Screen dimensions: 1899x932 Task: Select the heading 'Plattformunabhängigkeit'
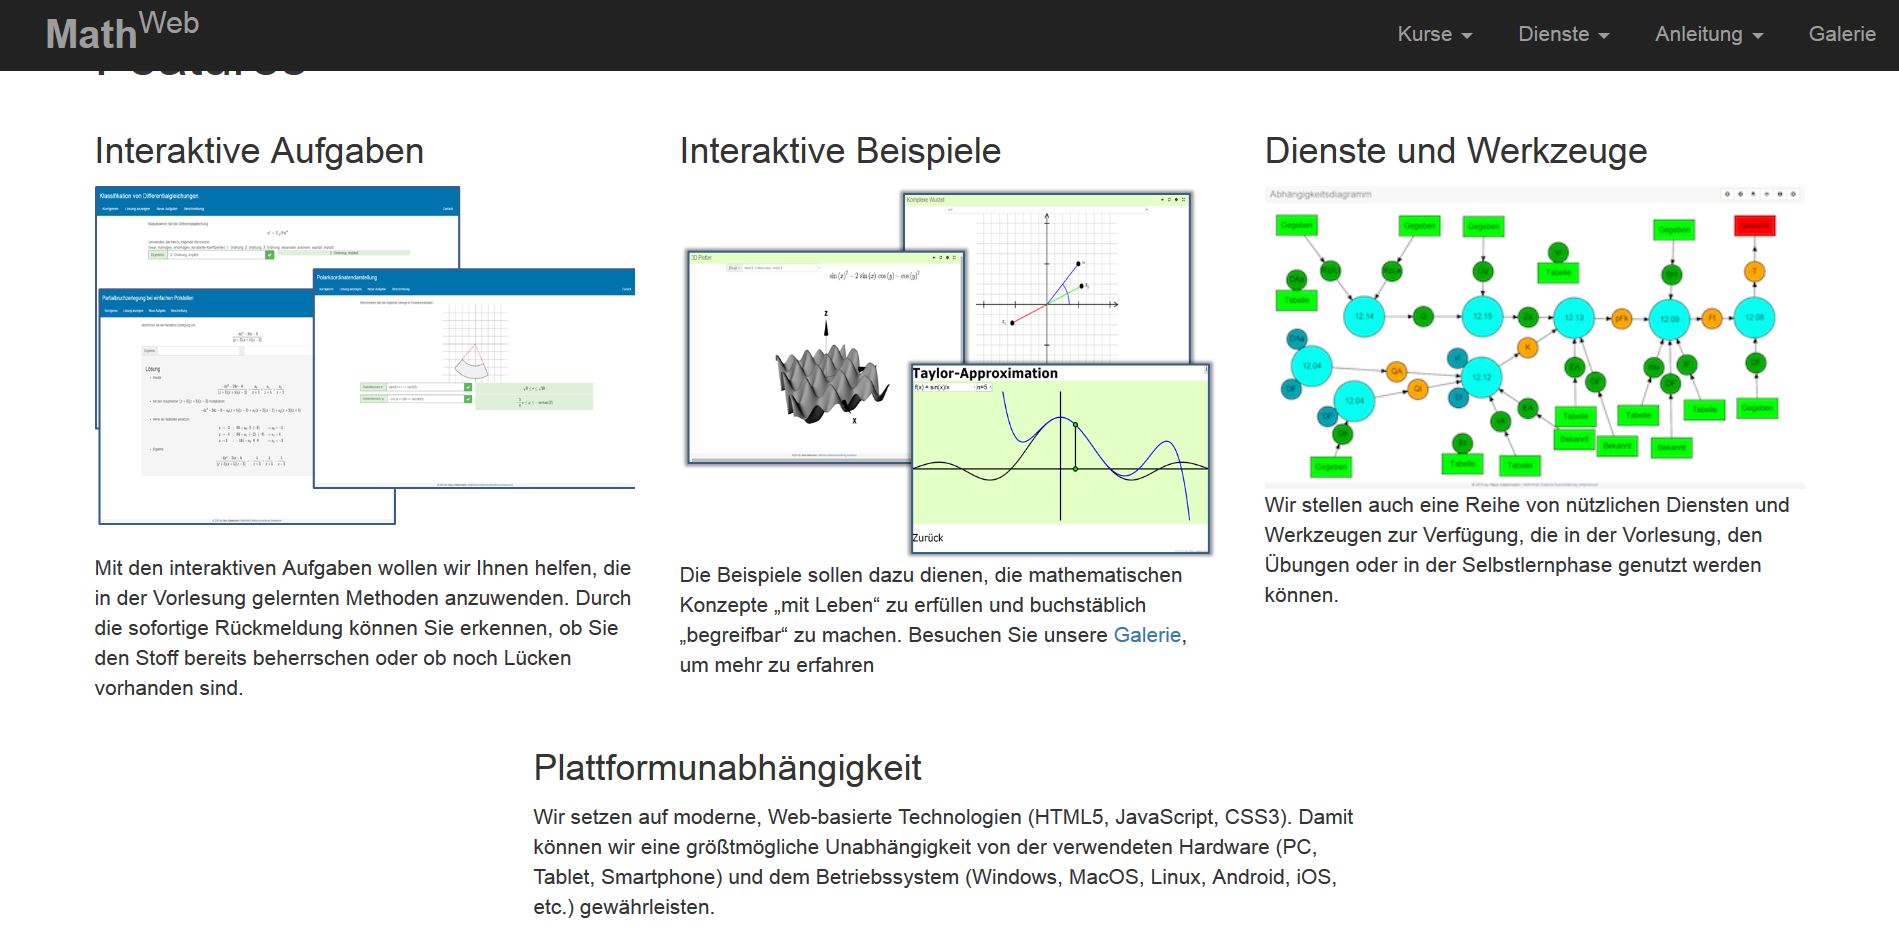coord(727,768)
